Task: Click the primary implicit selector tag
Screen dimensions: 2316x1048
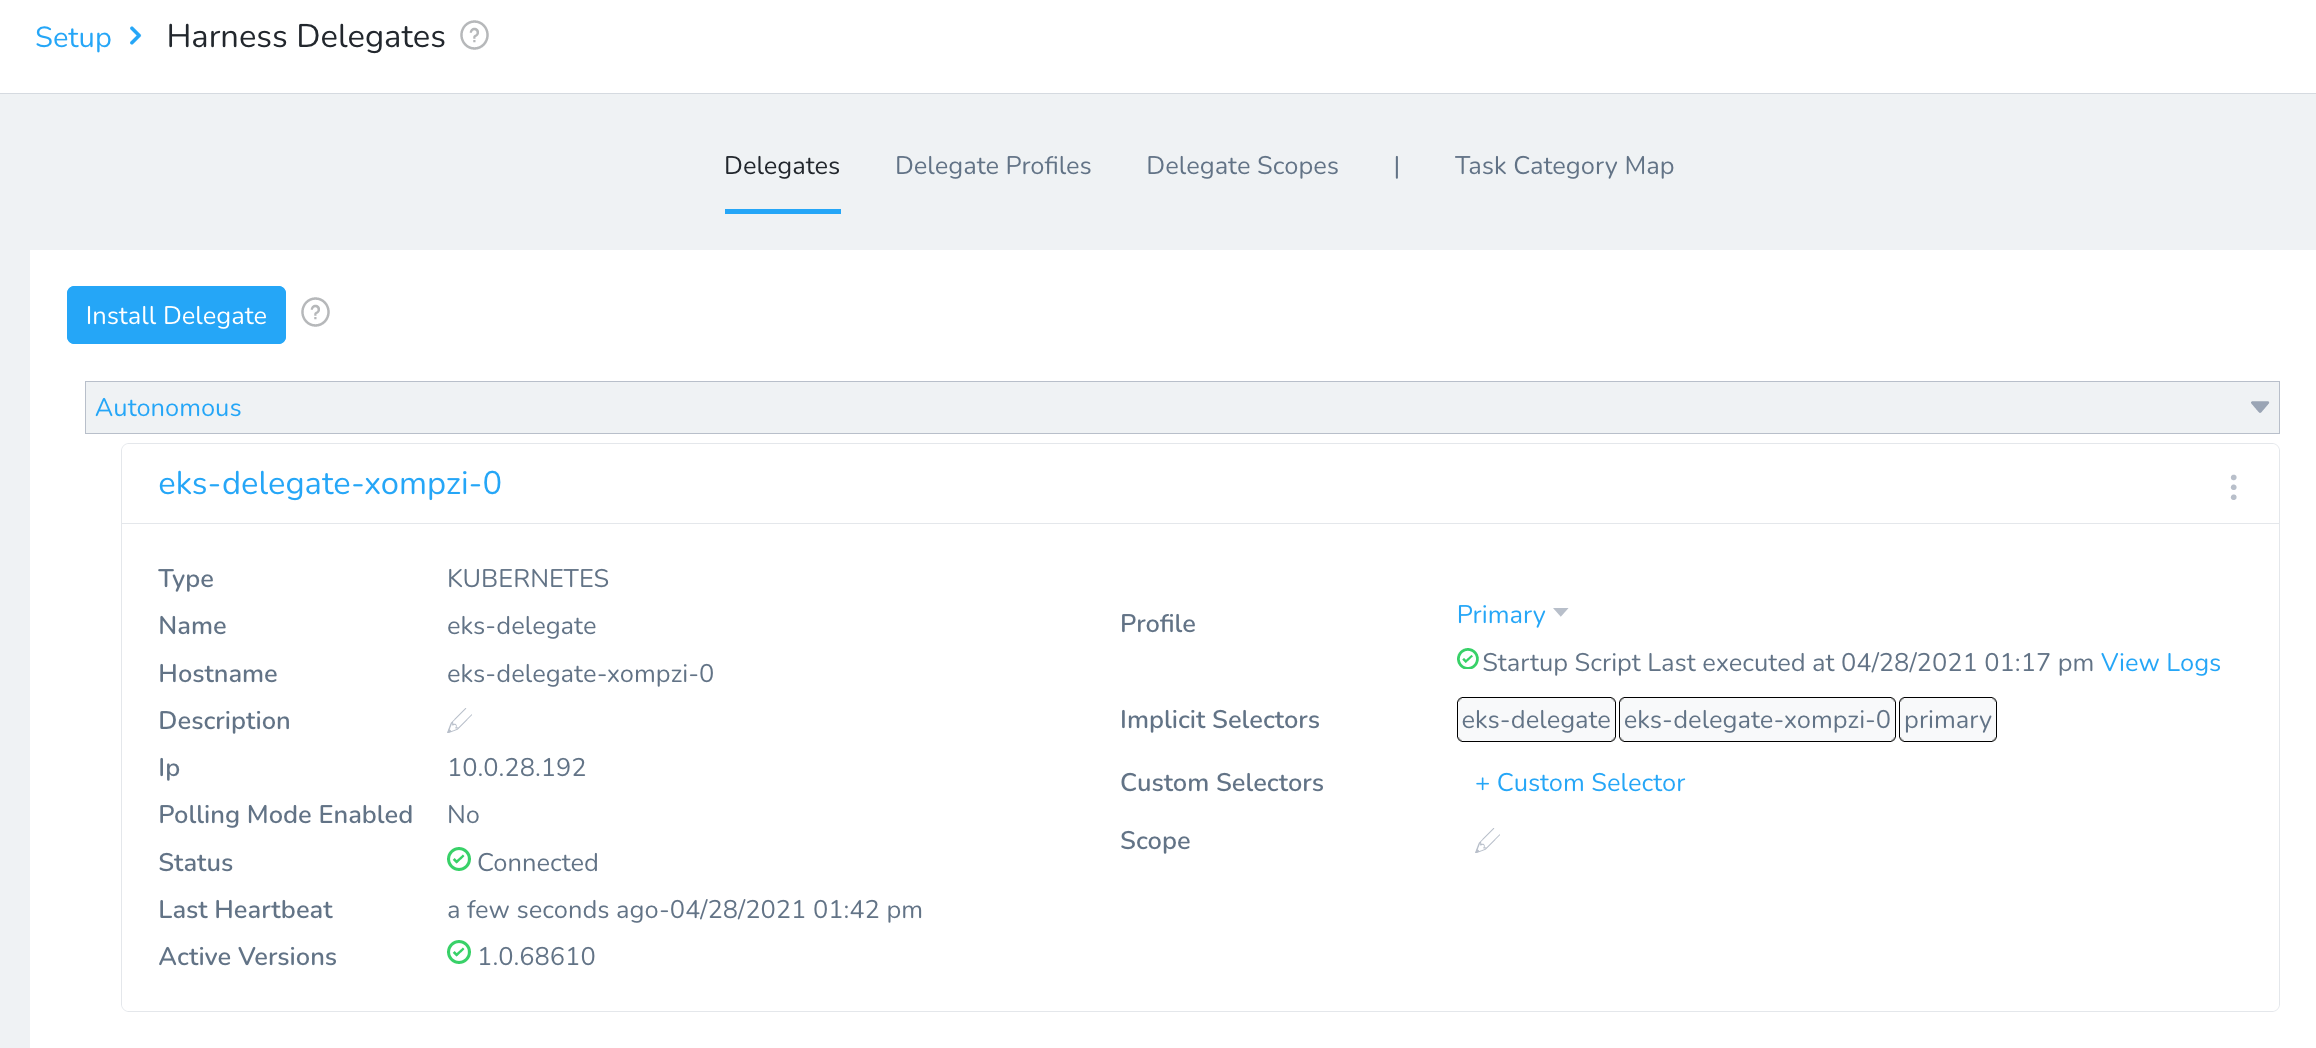Action: (1948, 720)
